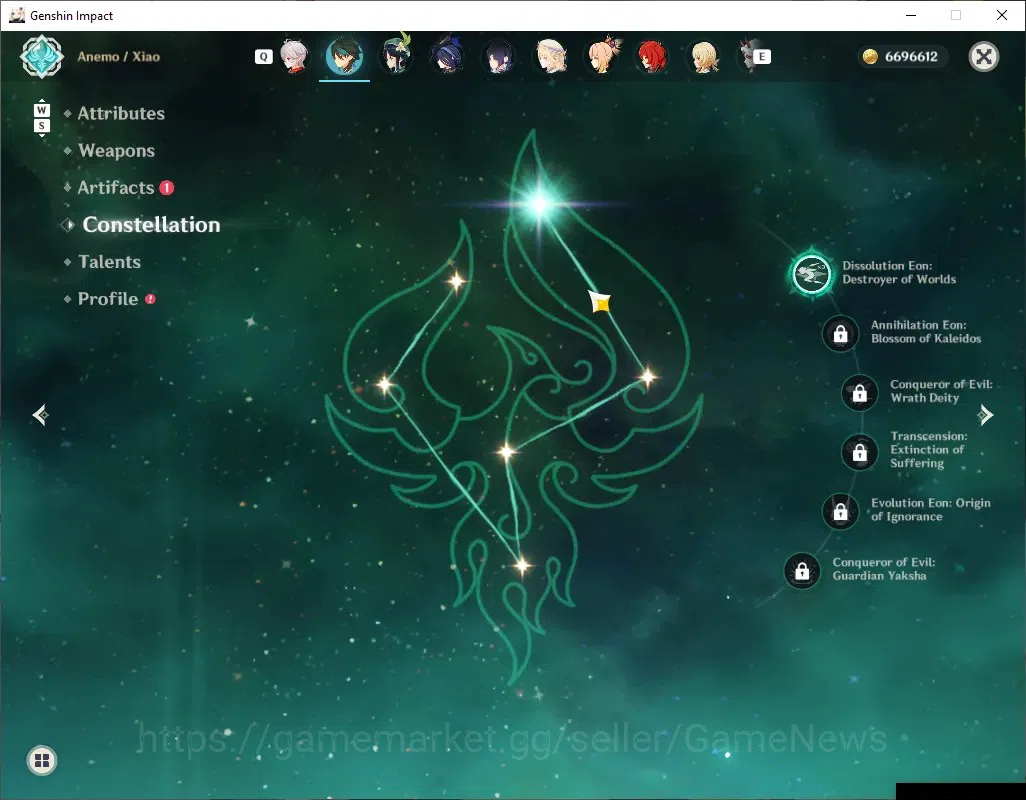This screenshot has height=800, width=1026.
Task: Click the yellow diamond constellation node
Action: pos(600,302)
